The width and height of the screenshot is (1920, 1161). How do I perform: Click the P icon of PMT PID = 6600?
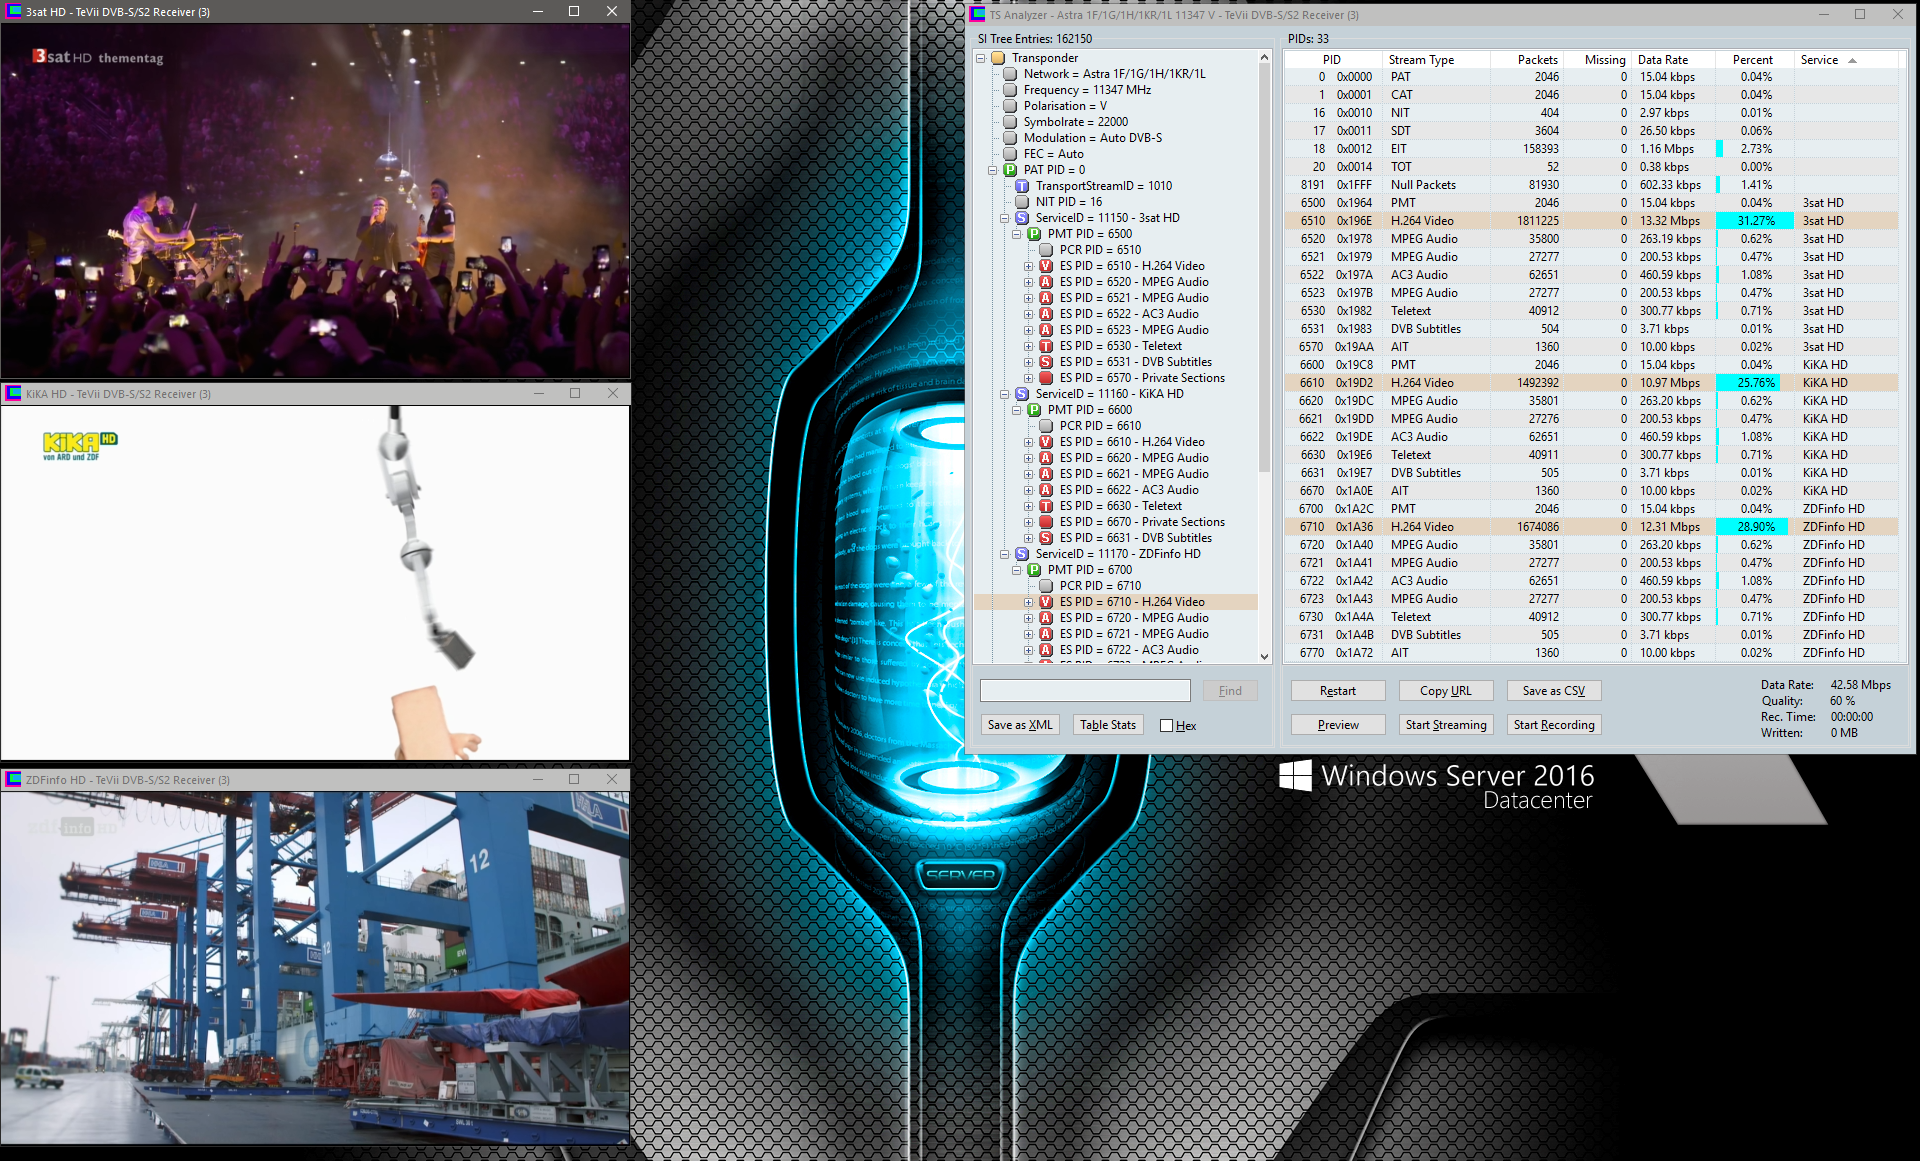click(x=1034, y=410)
